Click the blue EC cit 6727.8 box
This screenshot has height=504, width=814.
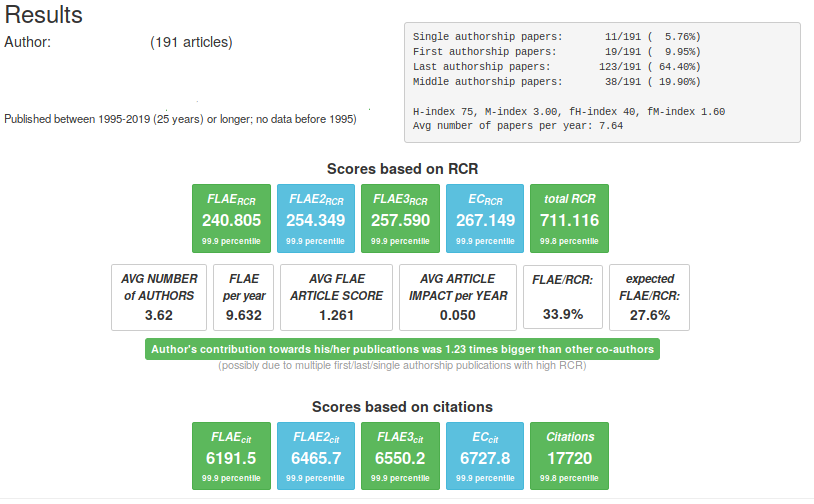click(x=484, y=456)
